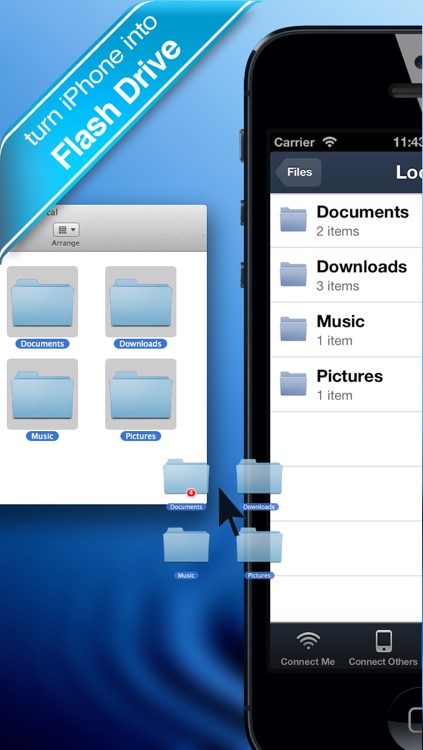The width and height of the screenshot is (423, 750).
Task: Tap the Pictures row title on iPhone
Action: tap(350, 376)
